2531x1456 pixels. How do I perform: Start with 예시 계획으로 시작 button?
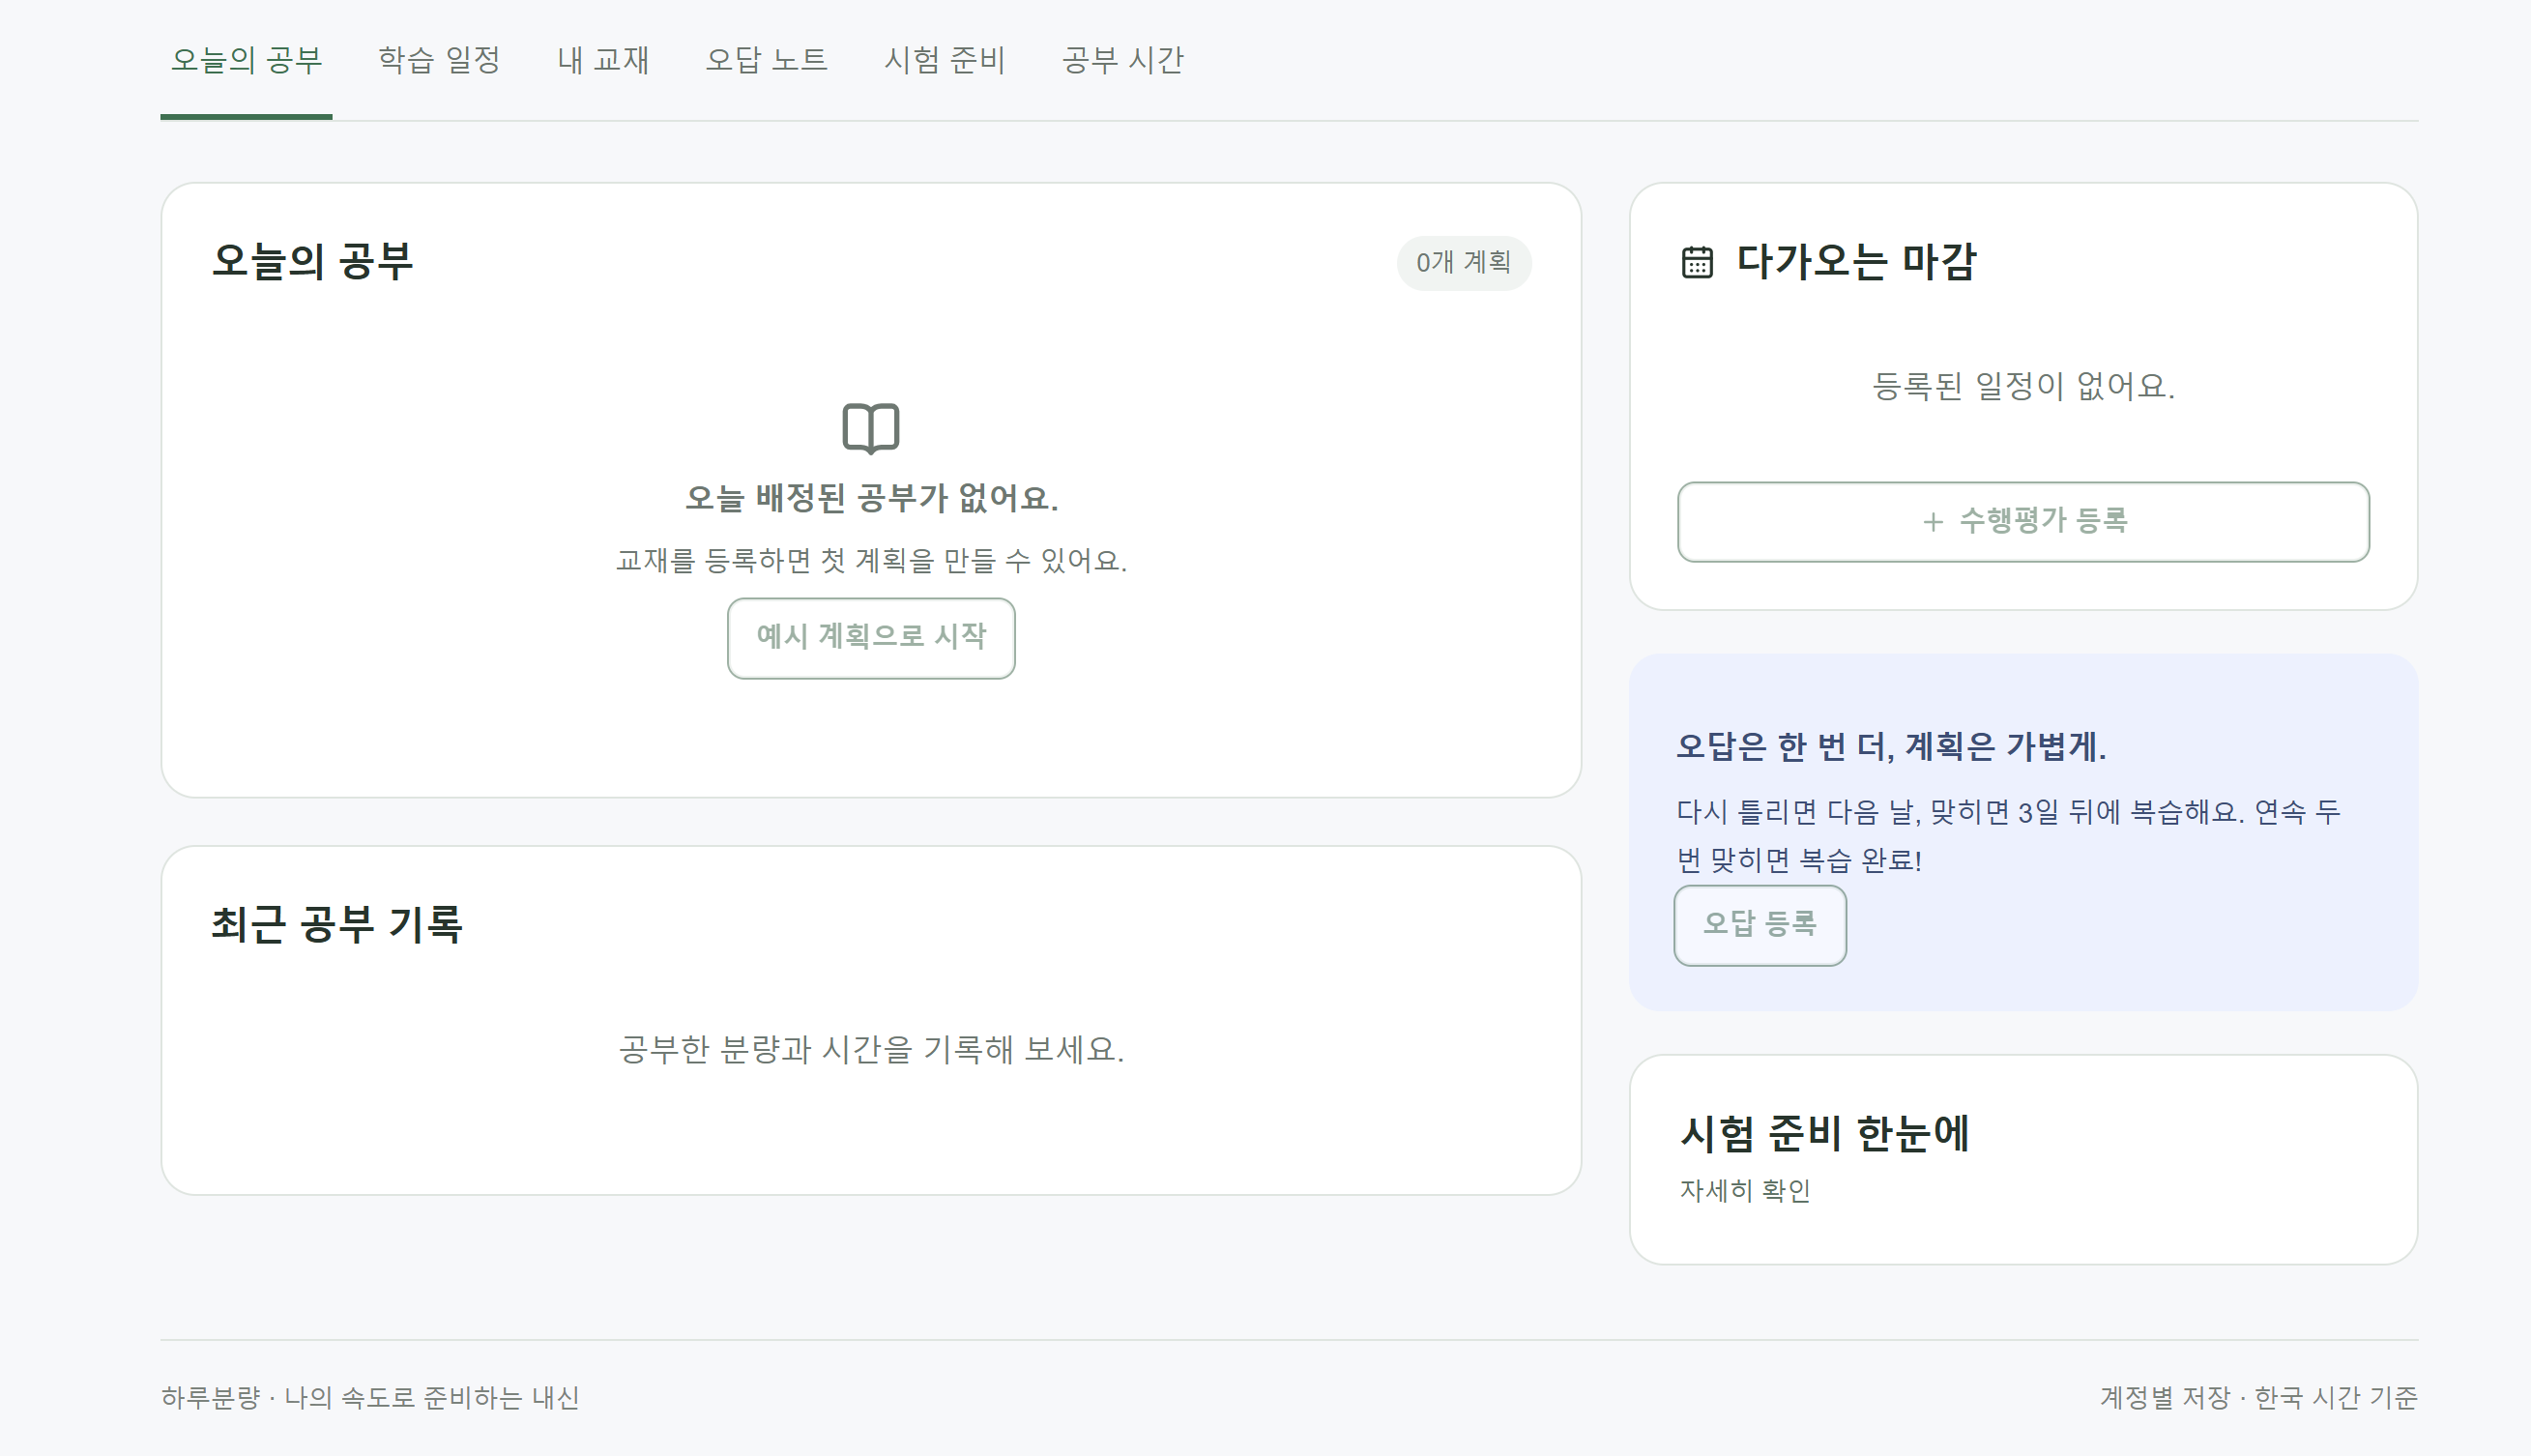(871, 638)
